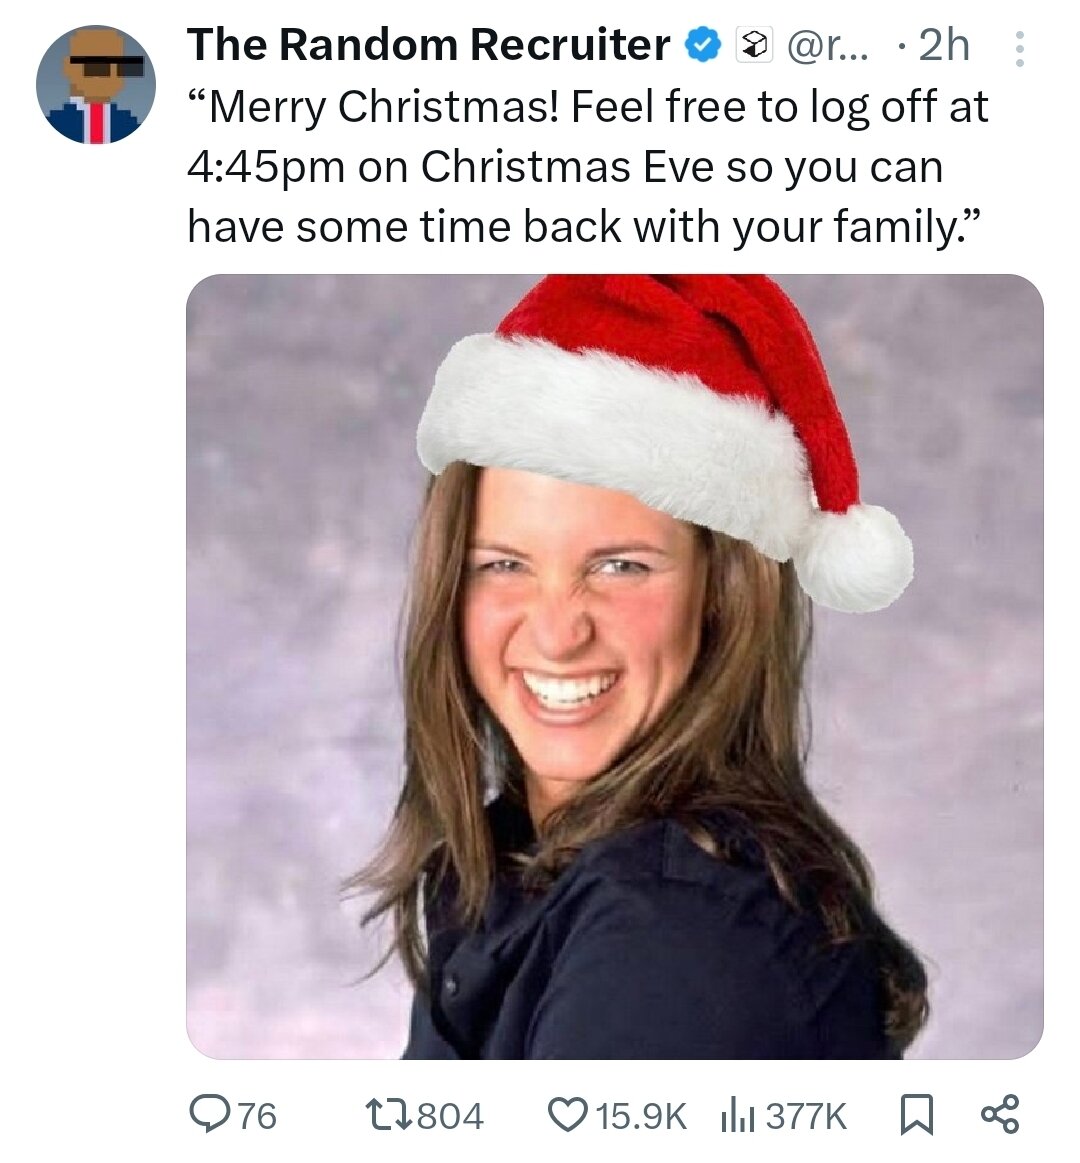Viewport: 1080px width, 1163px height.
Task: Click the 804 retweets count
Action: [450, 1115]
